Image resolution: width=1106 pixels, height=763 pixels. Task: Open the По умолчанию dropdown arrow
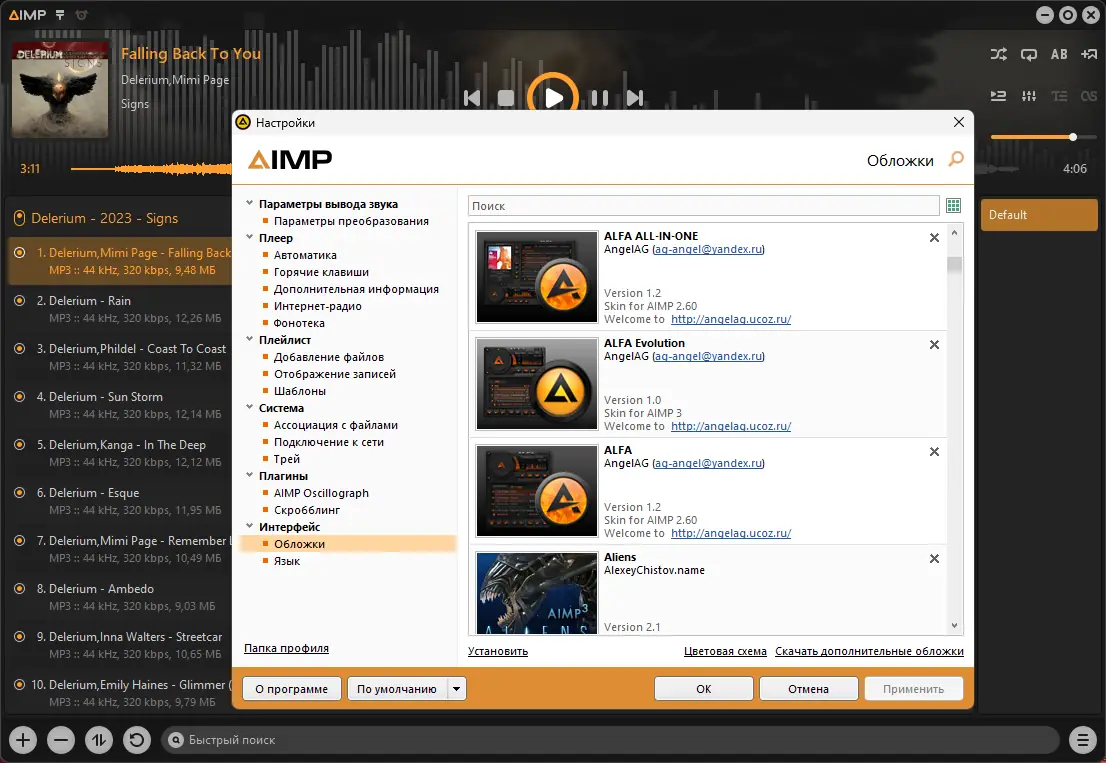(456, 689)
